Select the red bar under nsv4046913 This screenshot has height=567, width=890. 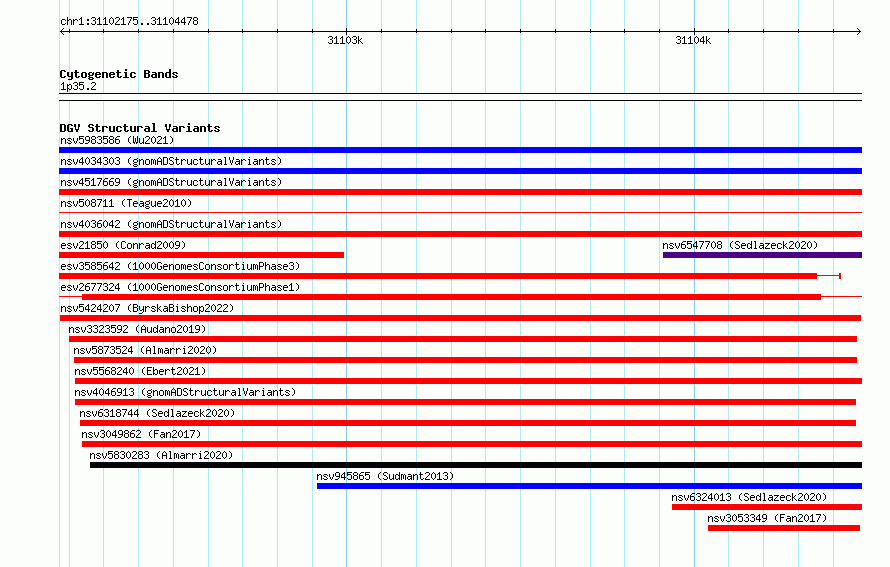pos(465,402)
